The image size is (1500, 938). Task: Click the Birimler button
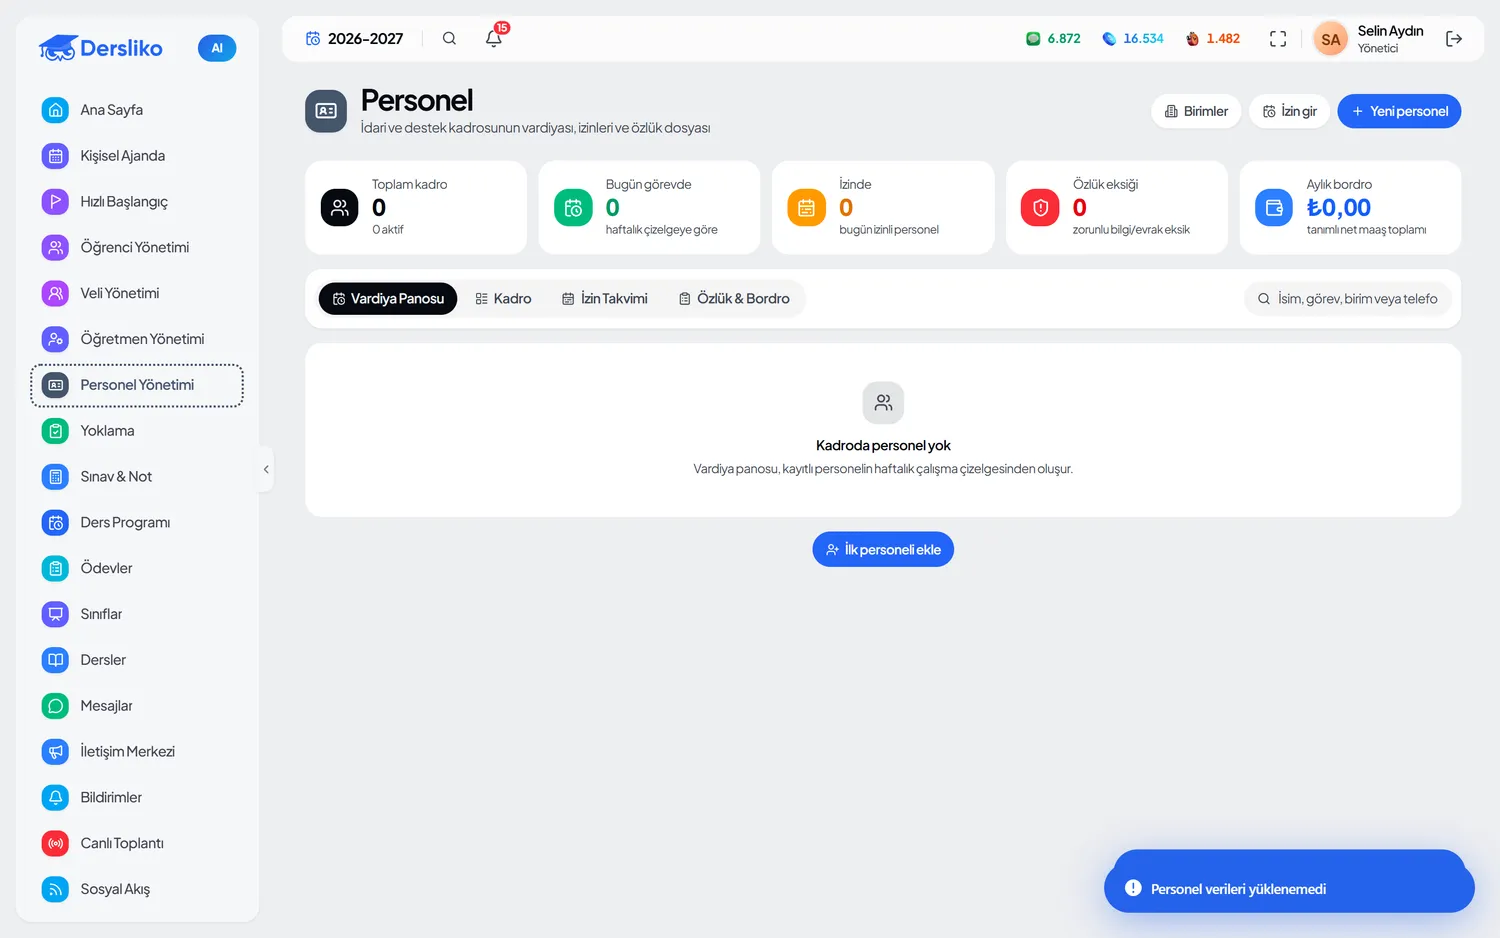pos(1196,111)
